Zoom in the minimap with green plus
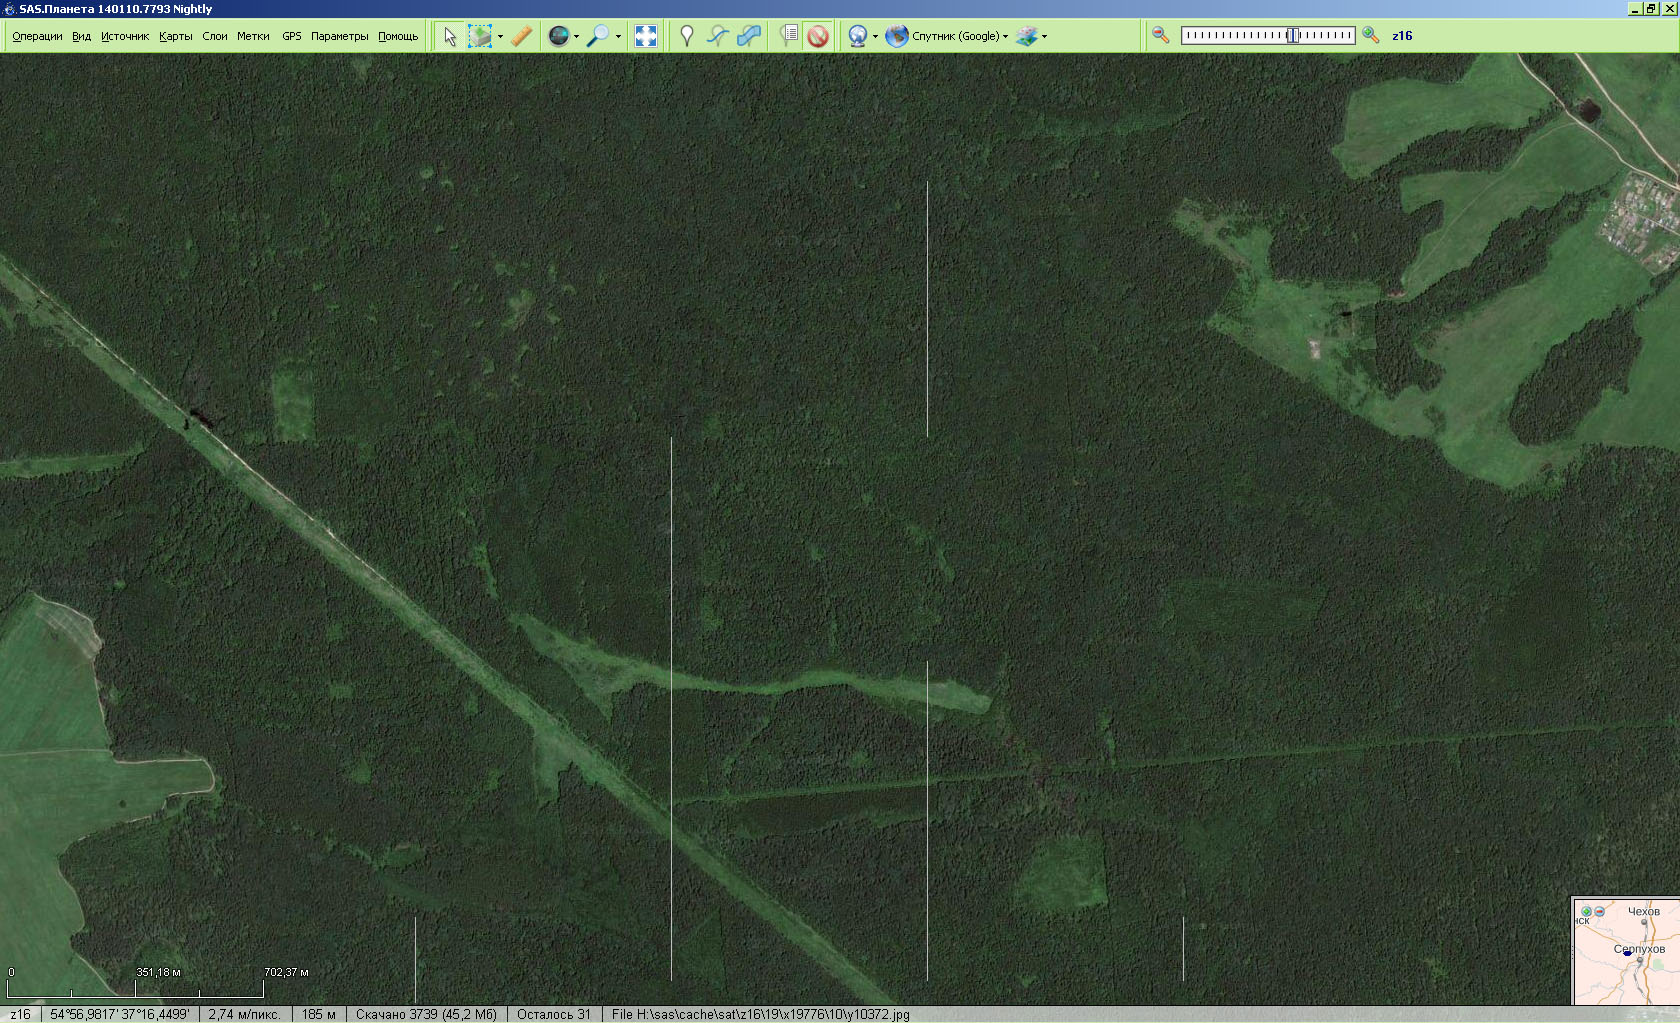This screenshot has height=1023, width=1680. (x=1586, y=911)
